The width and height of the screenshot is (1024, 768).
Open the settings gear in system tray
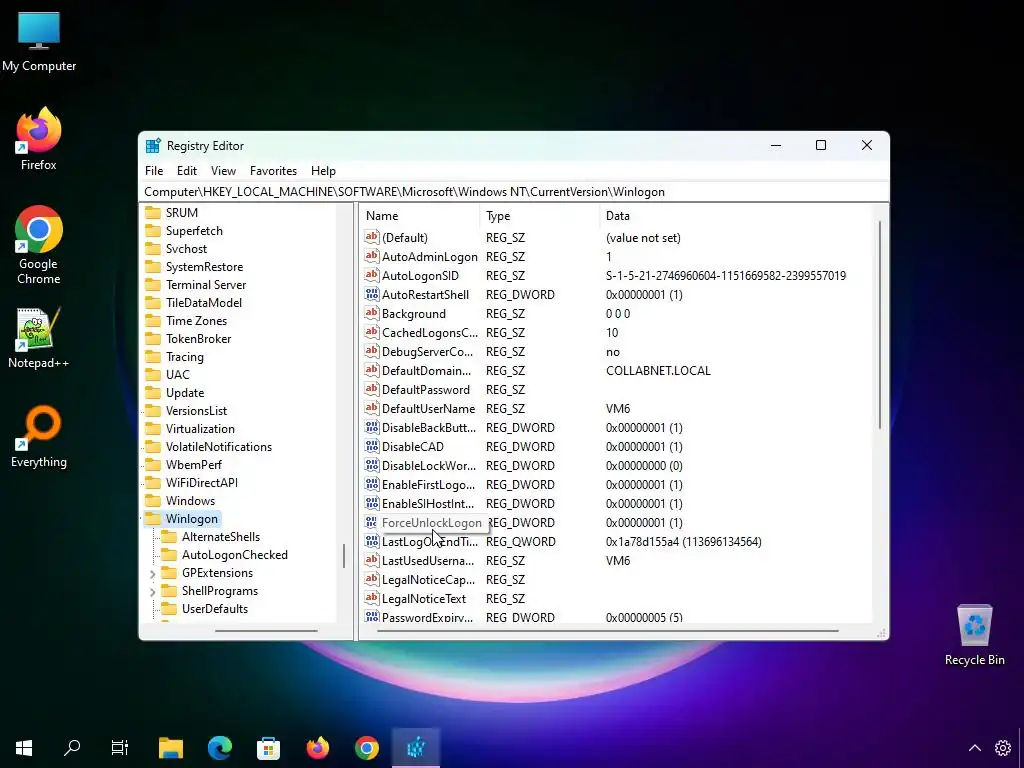pos(1003,748)
